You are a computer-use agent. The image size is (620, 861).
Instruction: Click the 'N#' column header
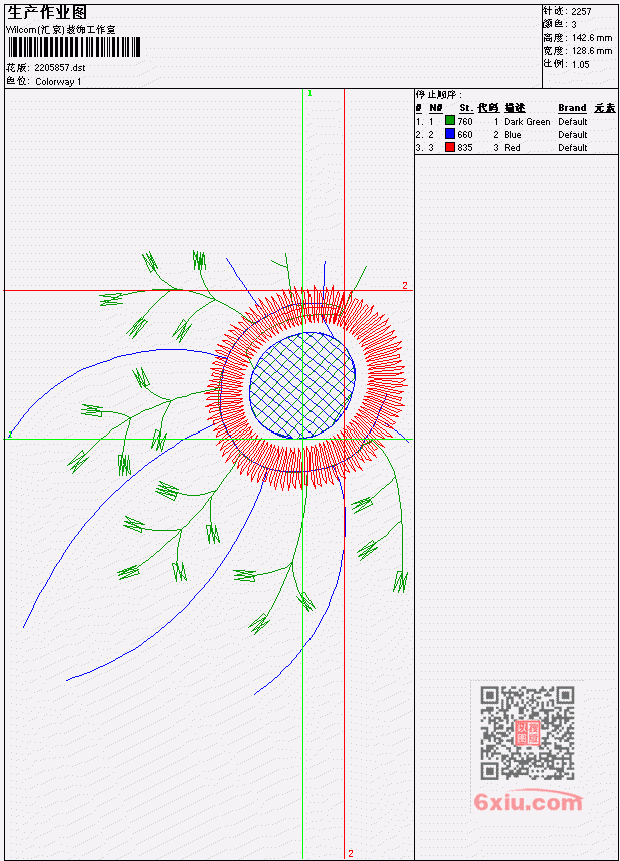(435, 108)
